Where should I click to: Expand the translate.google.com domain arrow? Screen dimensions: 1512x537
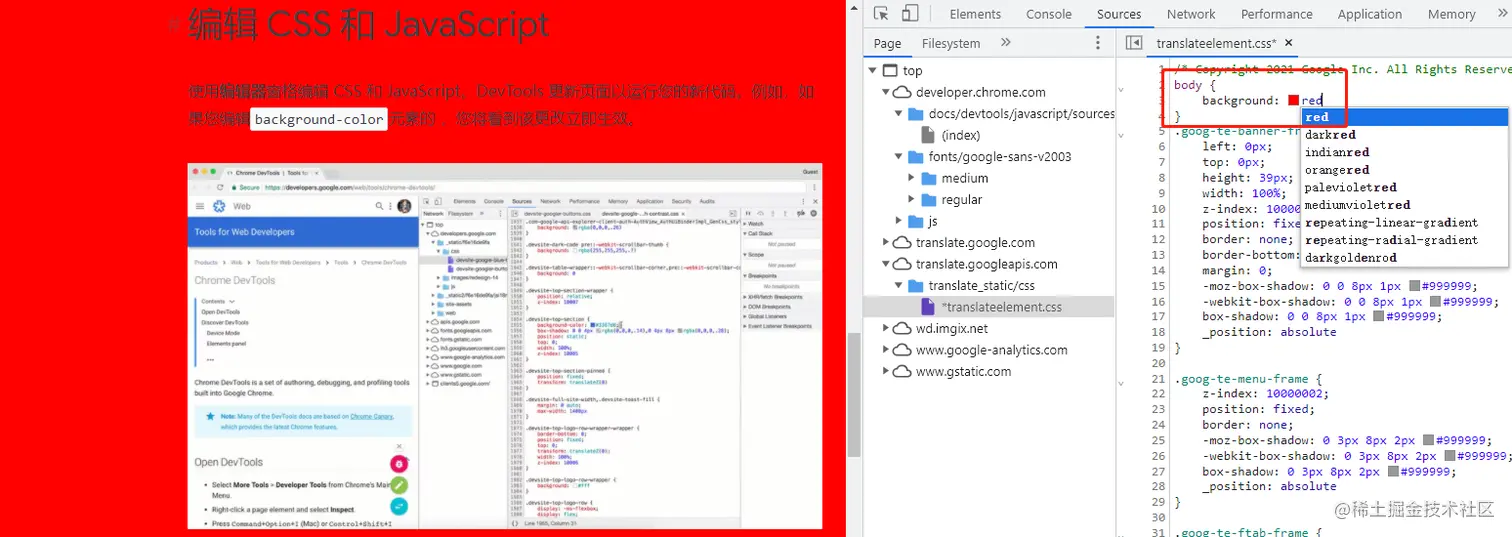885,242
